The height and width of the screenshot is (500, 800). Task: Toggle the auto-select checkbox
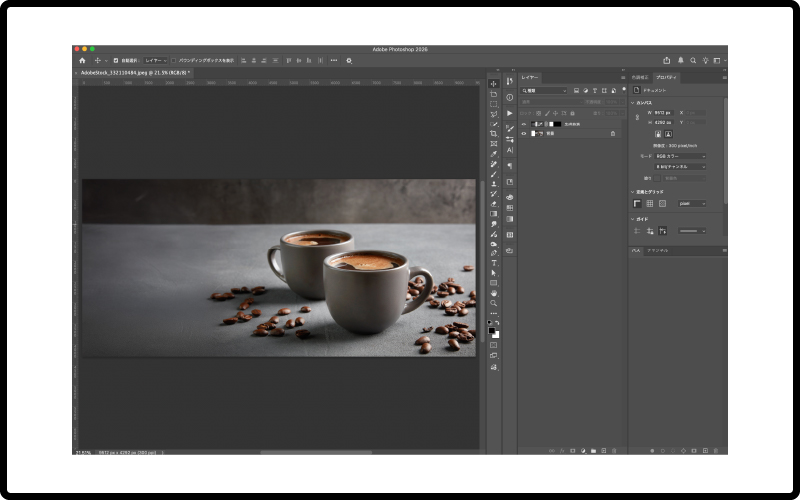[116, 60]
